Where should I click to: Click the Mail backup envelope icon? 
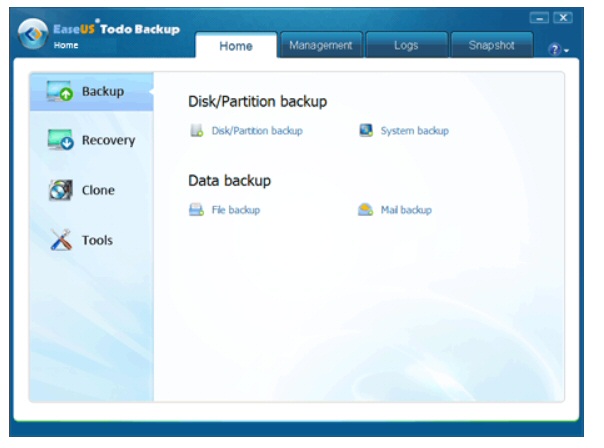coord(365,210)
